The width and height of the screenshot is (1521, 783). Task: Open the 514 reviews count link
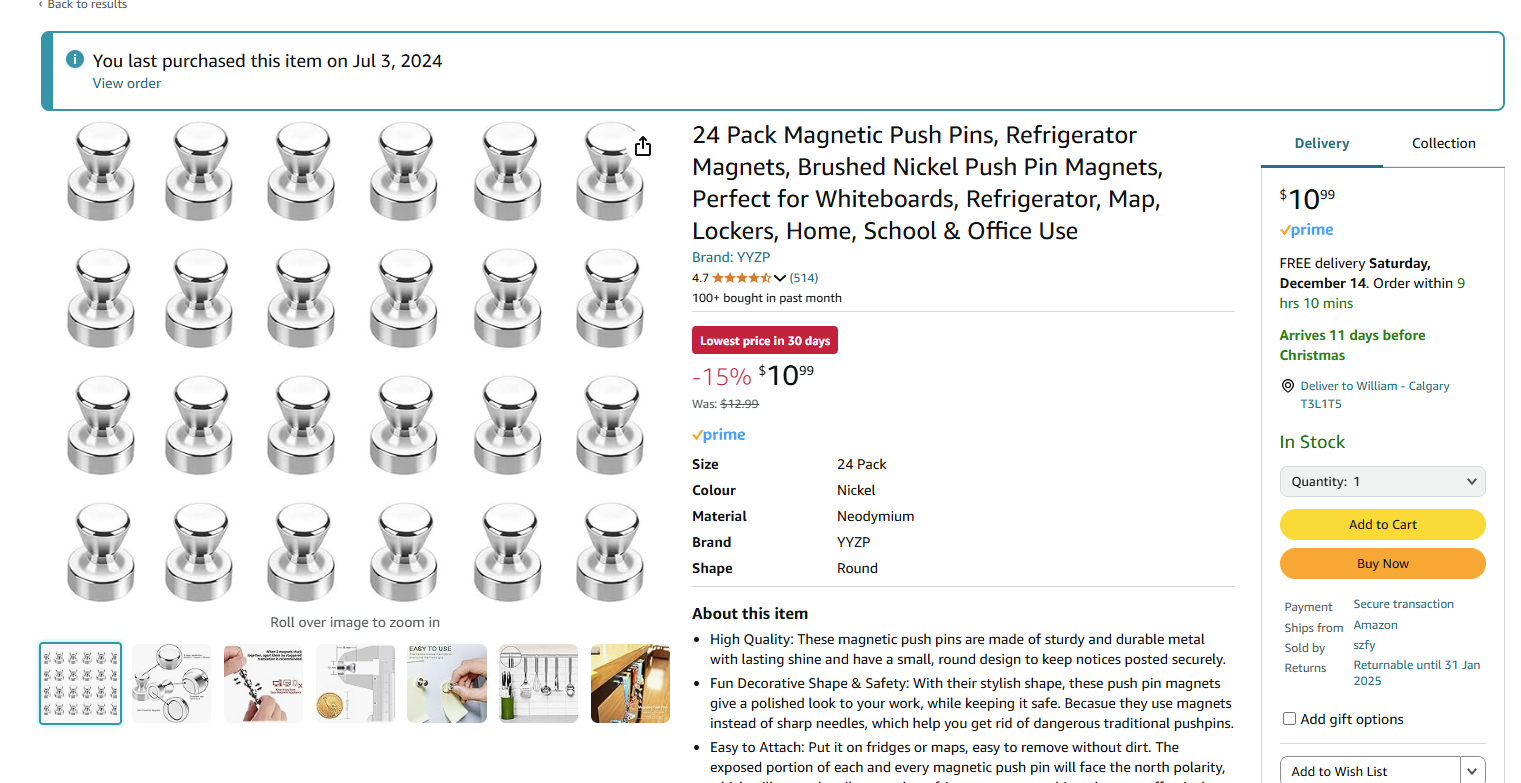[804, 278]
